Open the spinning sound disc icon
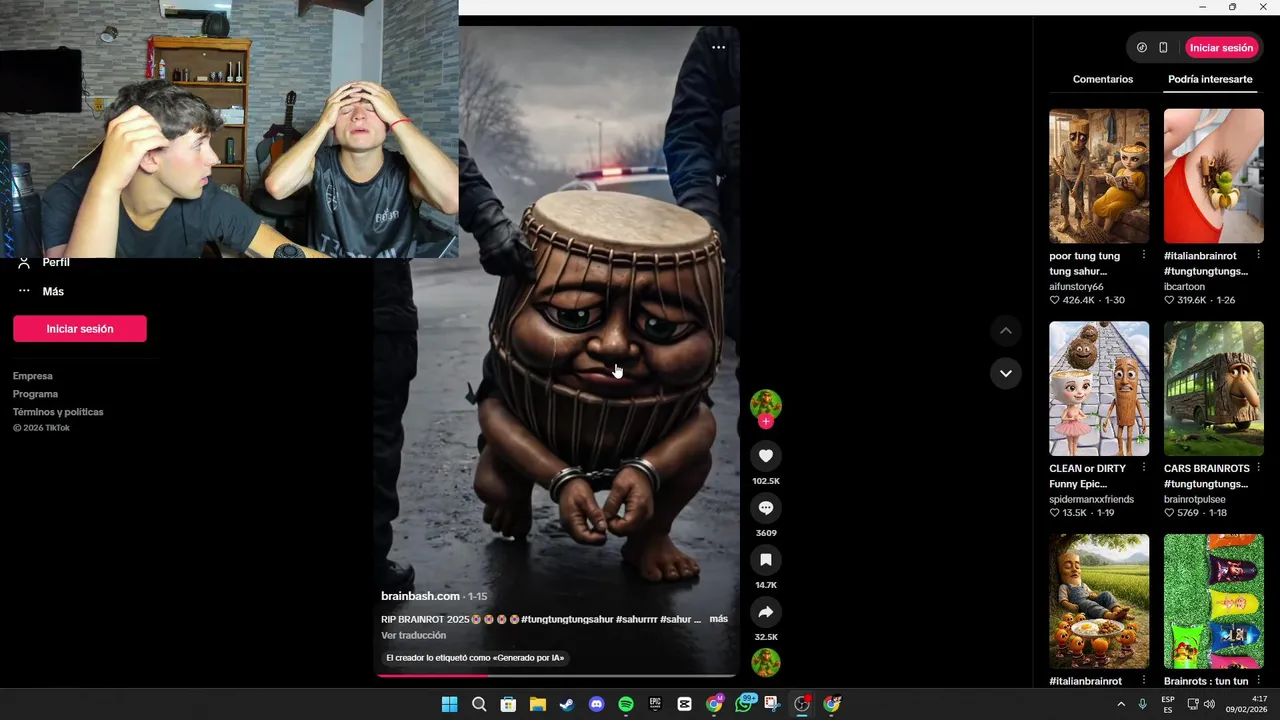1280x720 pixels. 766,662
